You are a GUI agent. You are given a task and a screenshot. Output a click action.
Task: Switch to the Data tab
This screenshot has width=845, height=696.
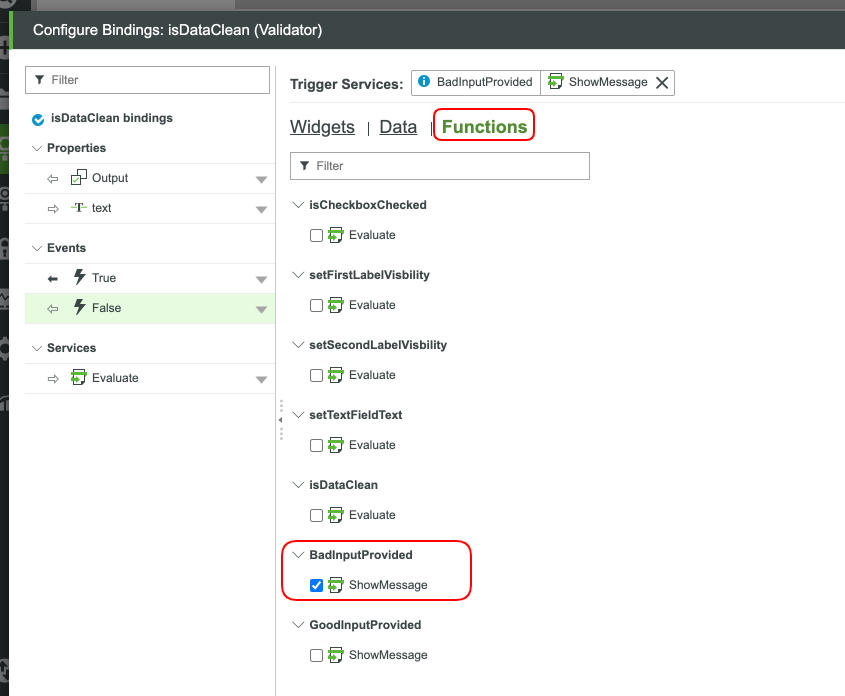[398, 127]
